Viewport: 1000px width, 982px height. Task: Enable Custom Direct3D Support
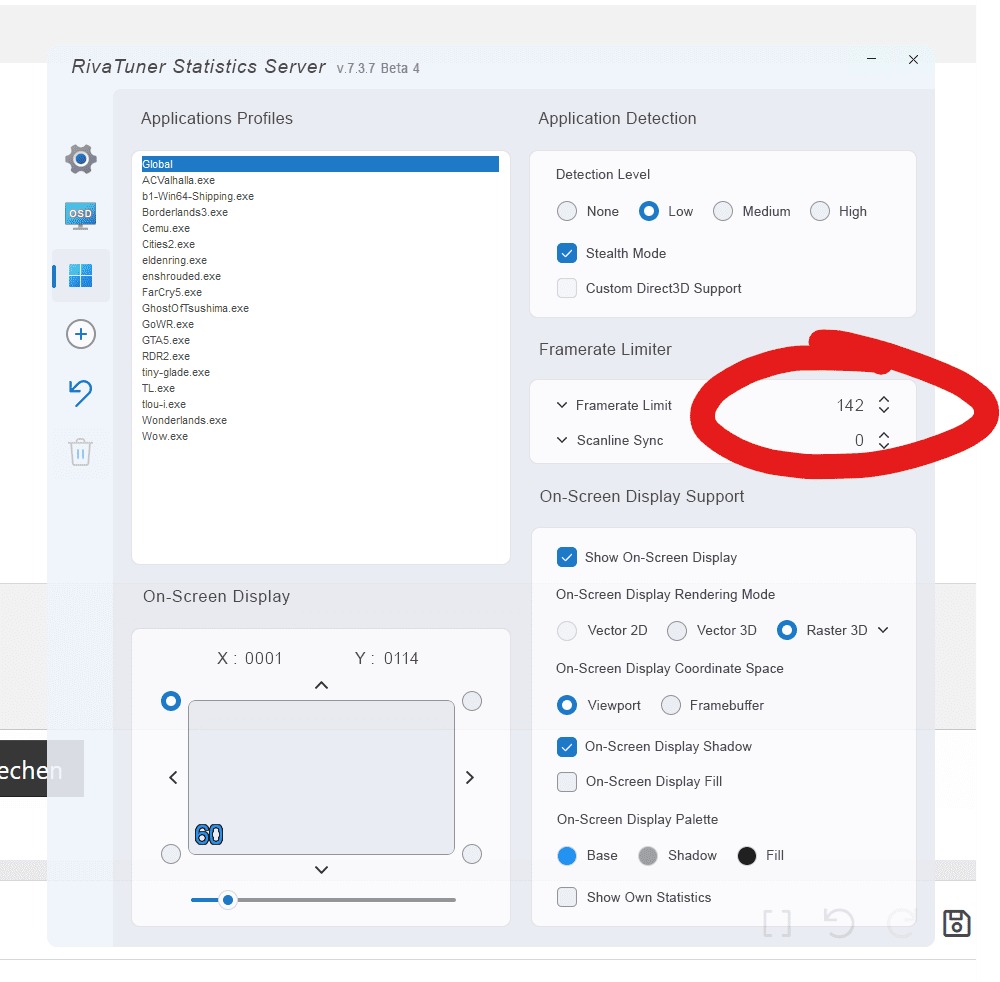566,288
